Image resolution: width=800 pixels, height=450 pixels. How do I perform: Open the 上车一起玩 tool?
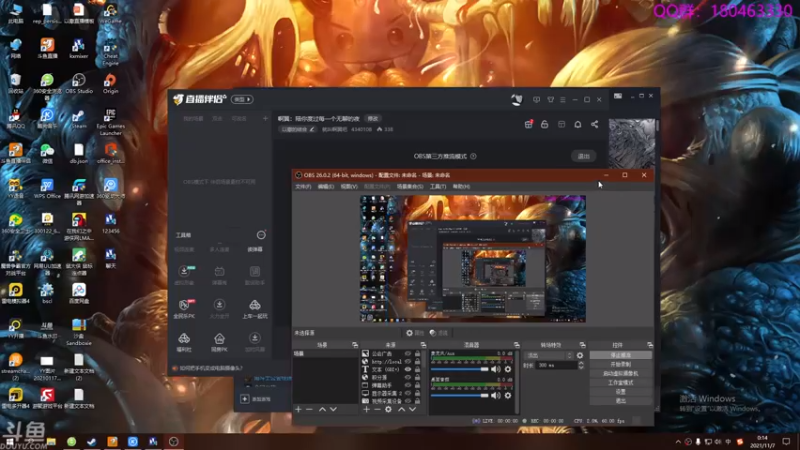pyautogui.click(x=255, y=309)
